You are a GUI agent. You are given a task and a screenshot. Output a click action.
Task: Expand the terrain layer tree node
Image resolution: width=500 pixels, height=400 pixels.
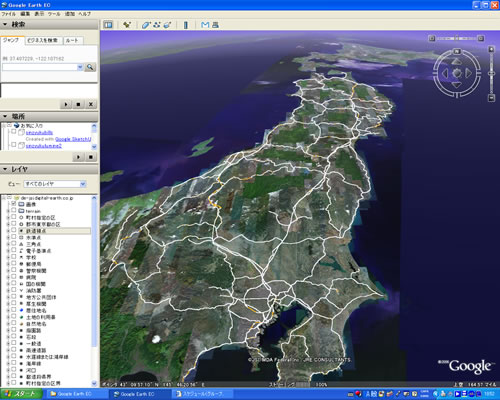[x=8, y=211]
